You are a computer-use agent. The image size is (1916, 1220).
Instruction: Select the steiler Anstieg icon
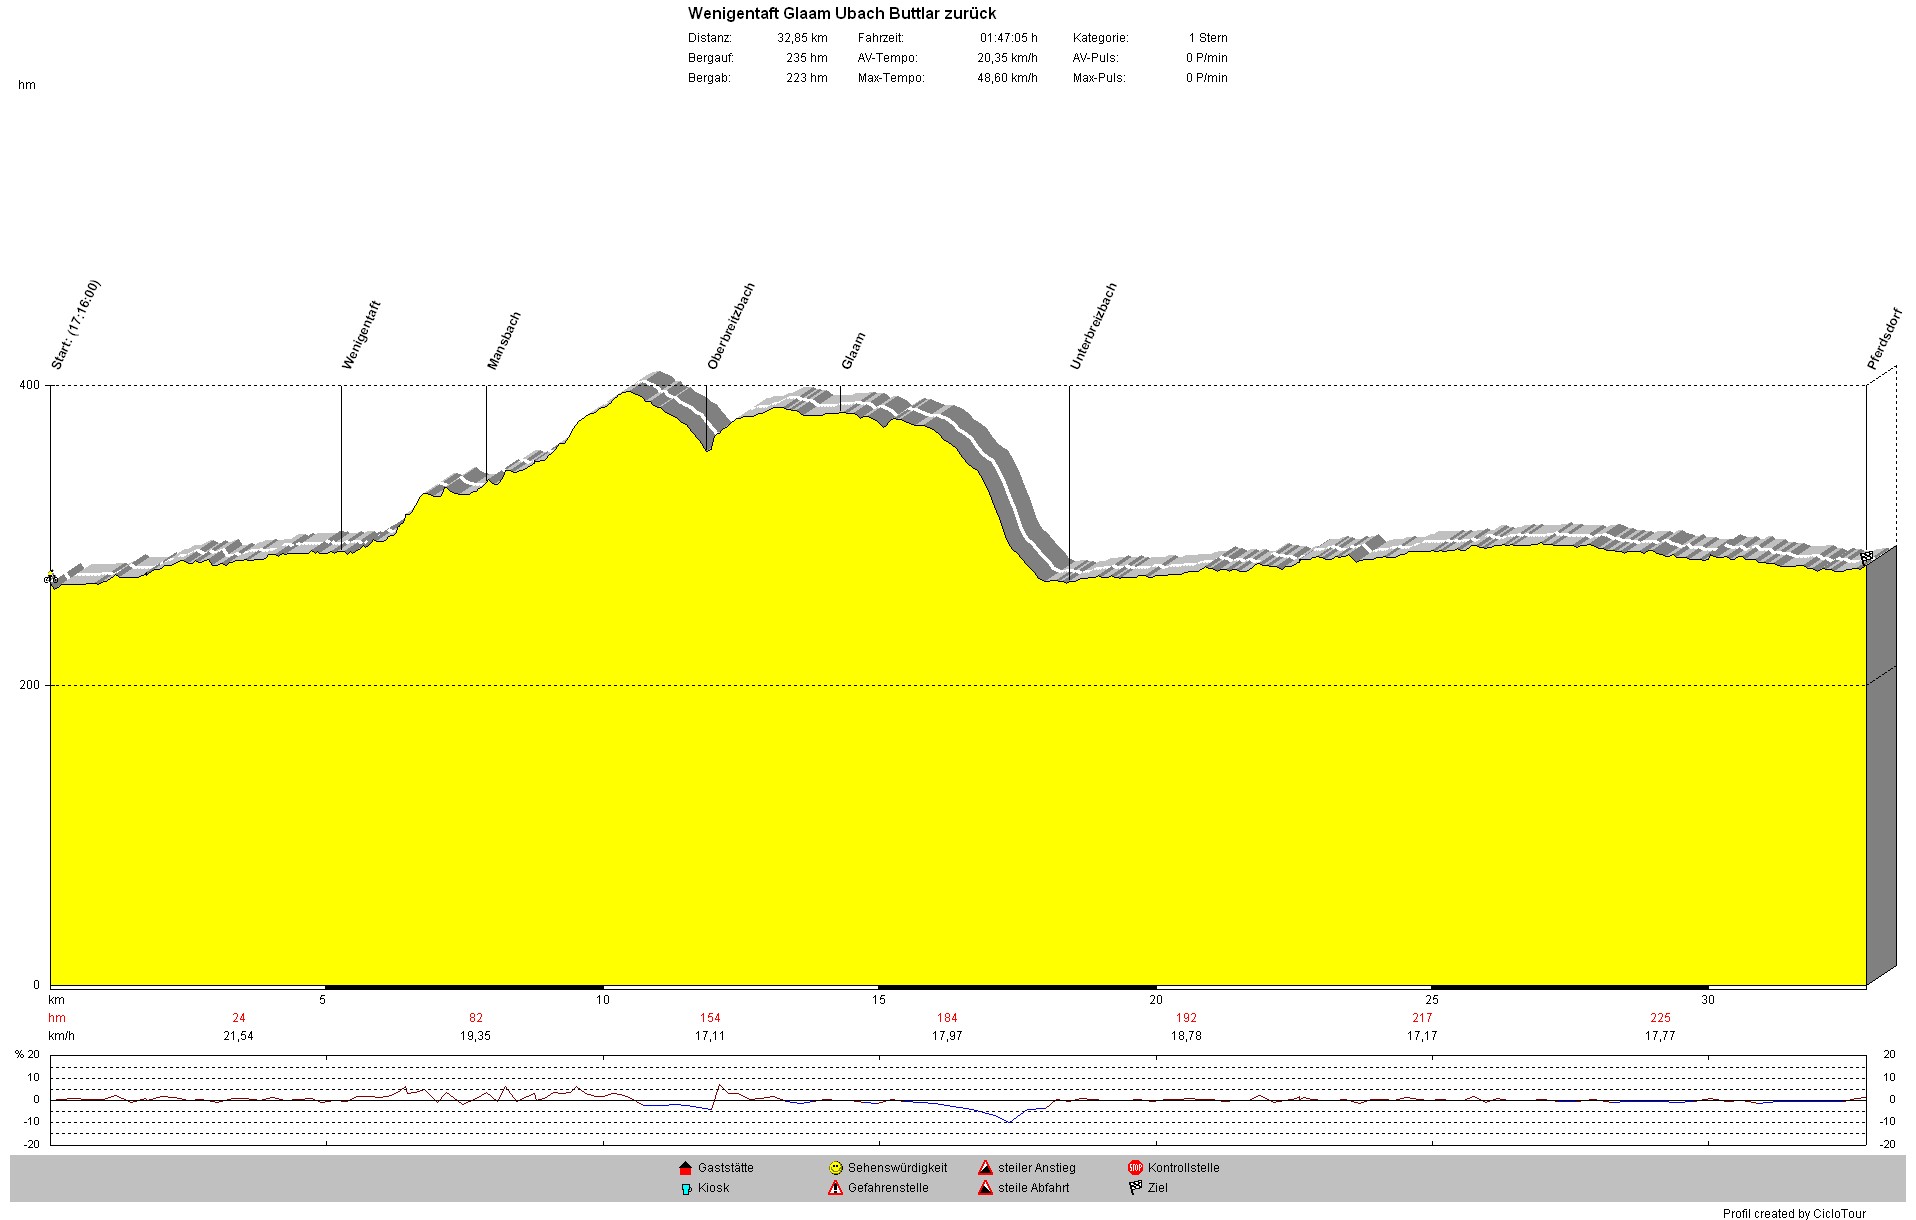click(x=985, y=1168)
